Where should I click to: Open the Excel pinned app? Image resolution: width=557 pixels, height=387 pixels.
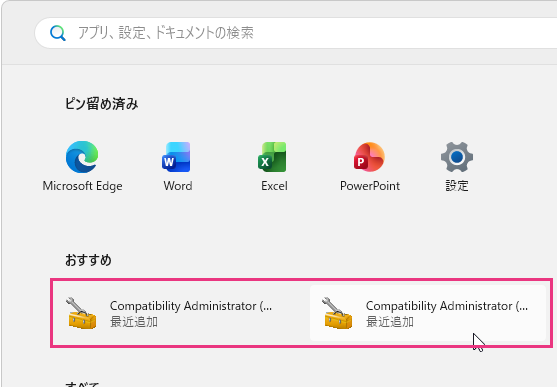click(274, 166)
